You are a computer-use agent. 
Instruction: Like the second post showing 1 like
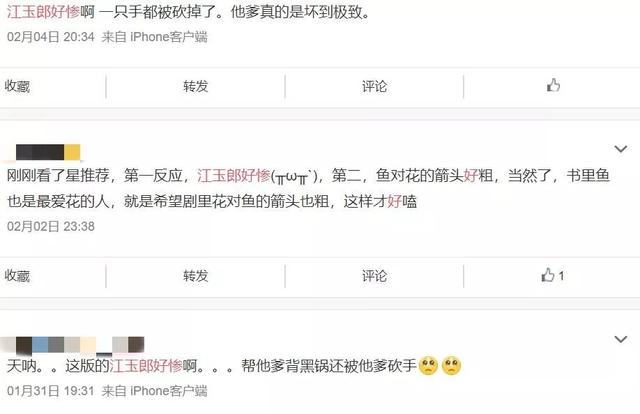553,276
